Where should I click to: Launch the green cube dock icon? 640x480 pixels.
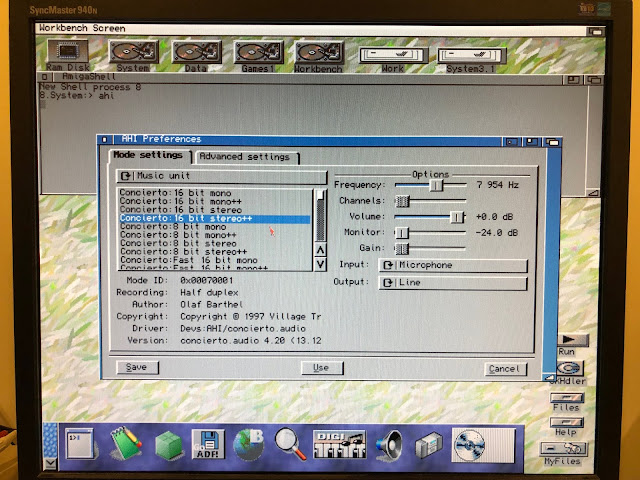coord(169,445)
